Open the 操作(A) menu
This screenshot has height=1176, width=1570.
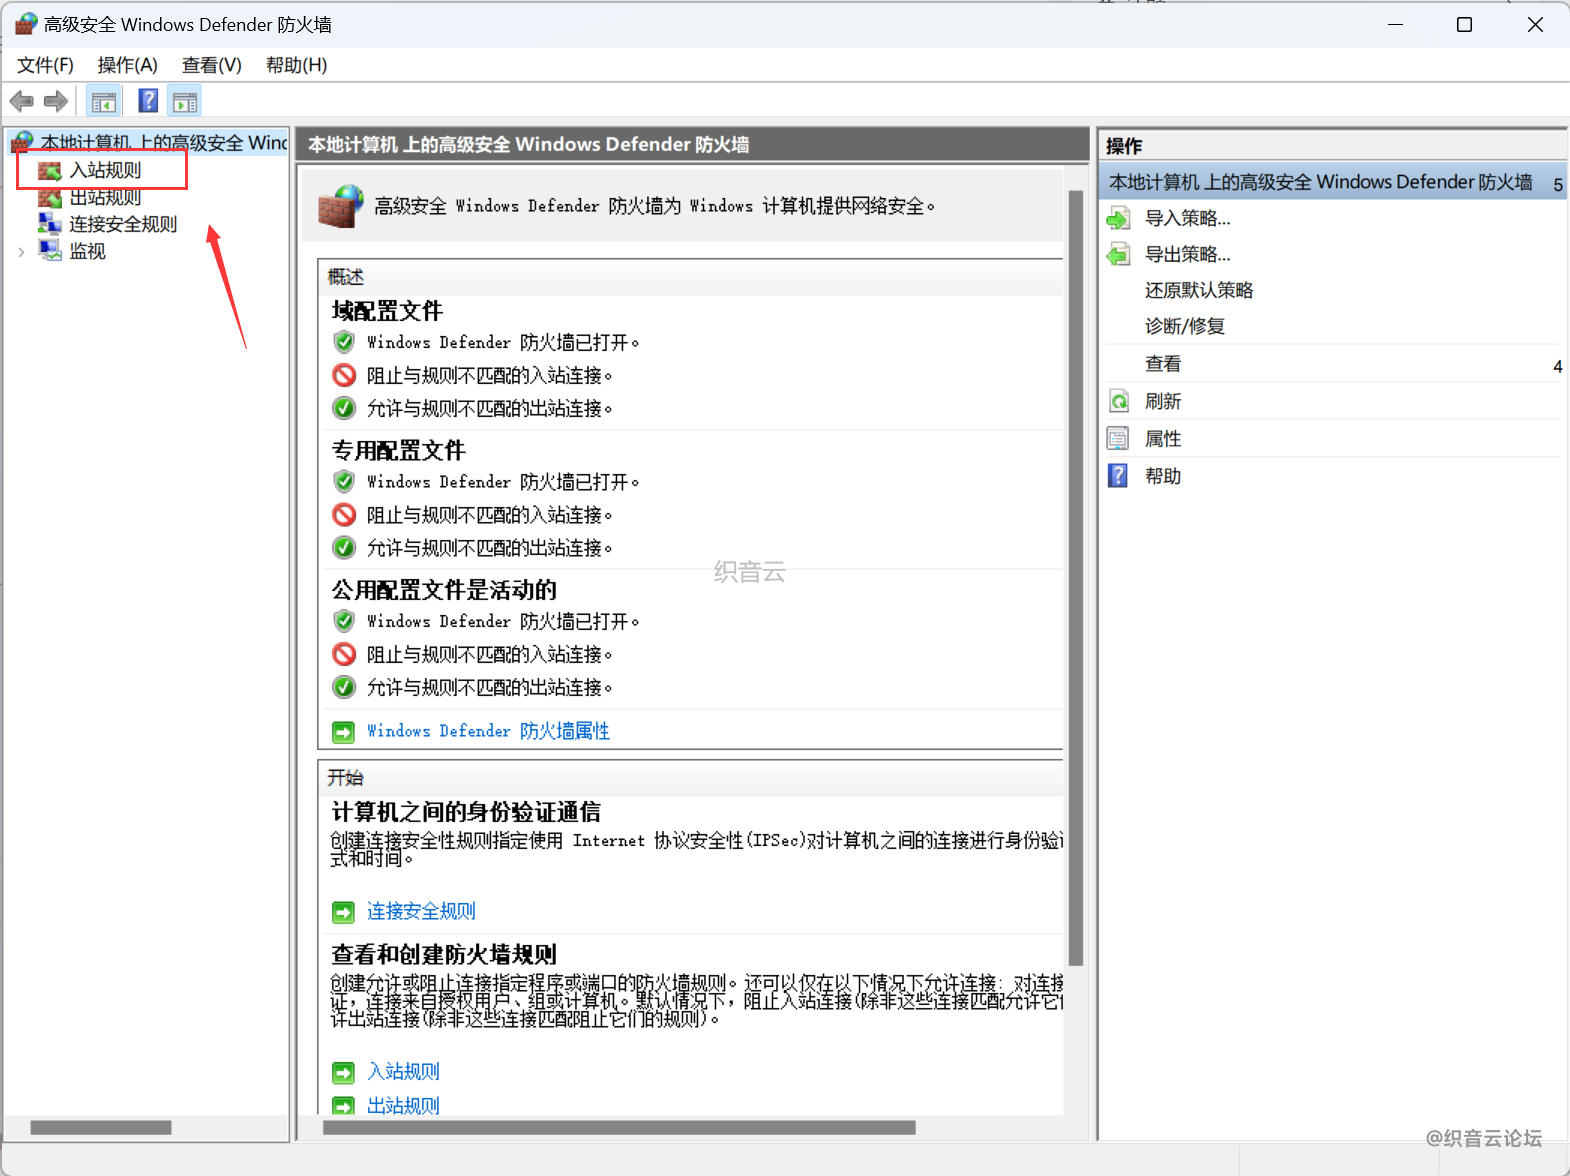pyautogui.click(x=128, y=65)
